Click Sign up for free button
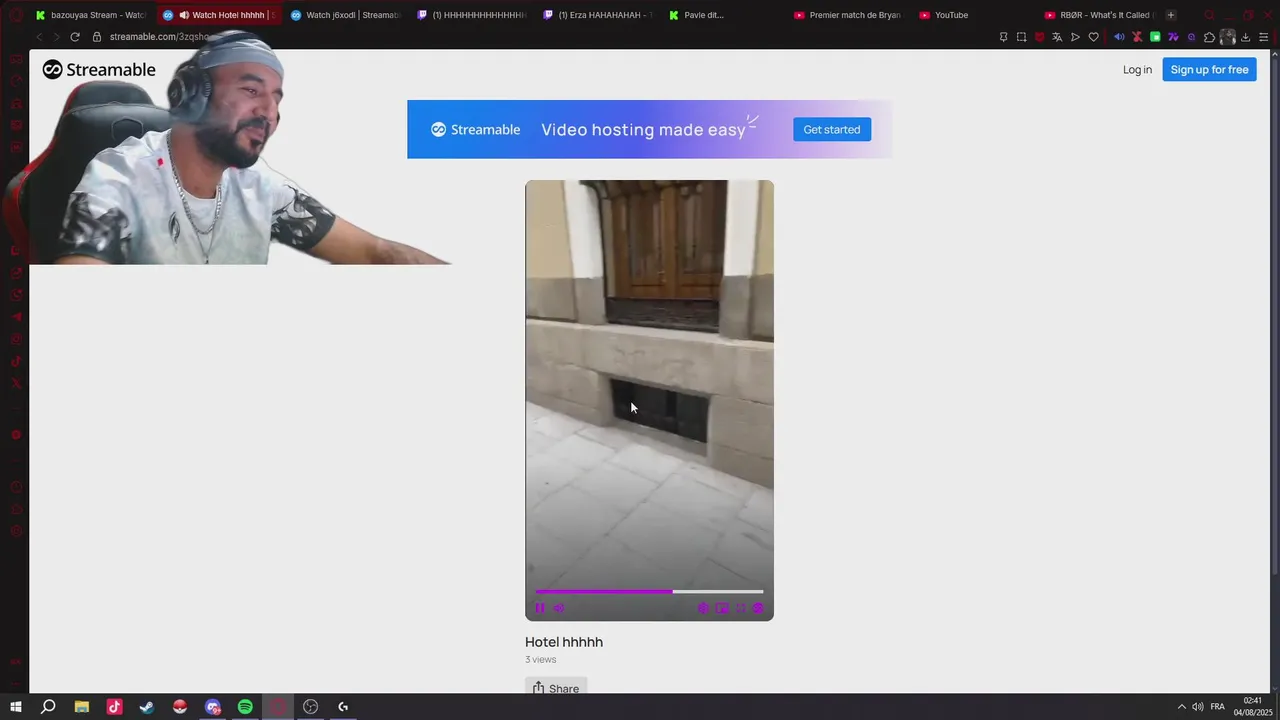This screenshot has width=1280, height=720. (1209, 69)
